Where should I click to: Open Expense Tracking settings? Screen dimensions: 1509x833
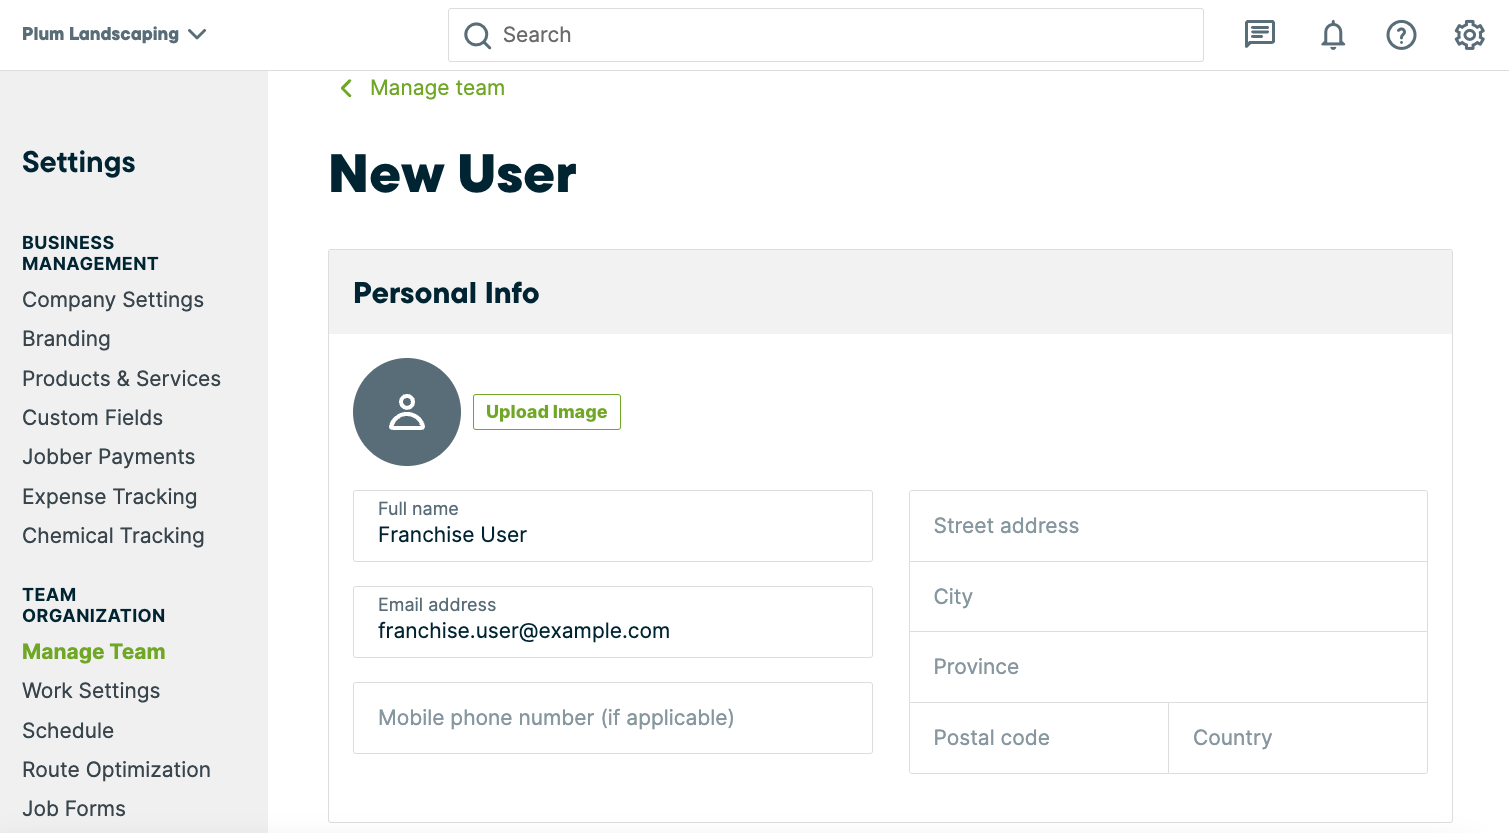[x=109, y=497]
